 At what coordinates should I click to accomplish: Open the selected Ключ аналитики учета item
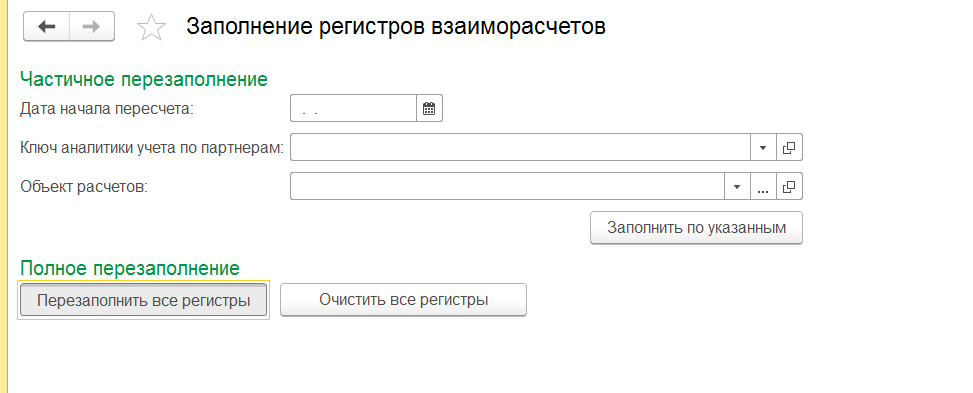(x=789, y=147)
